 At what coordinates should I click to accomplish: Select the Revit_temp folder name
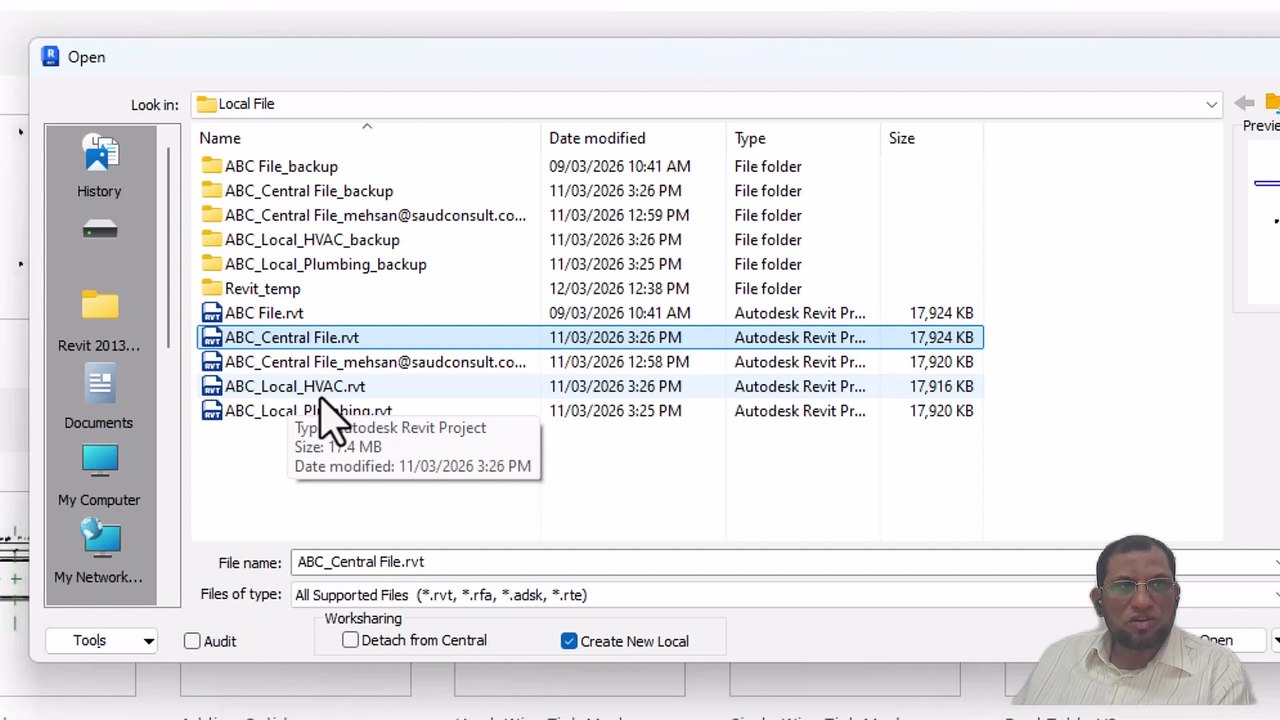coord(262,289)
